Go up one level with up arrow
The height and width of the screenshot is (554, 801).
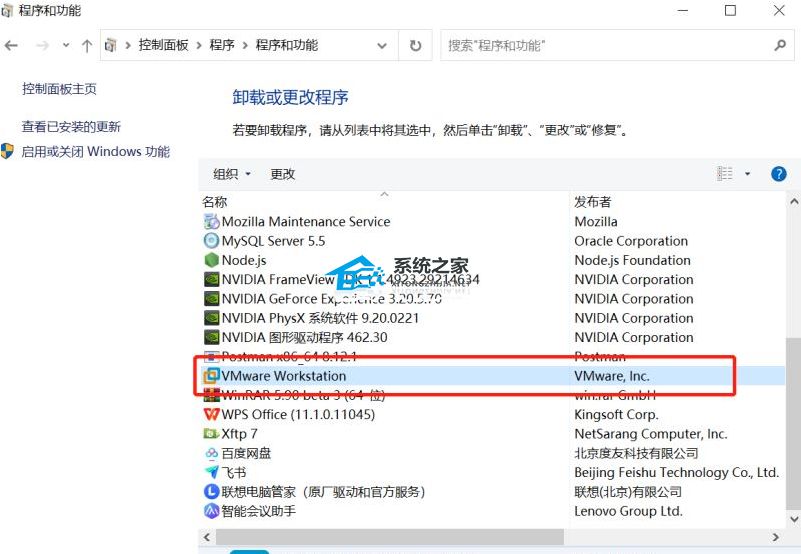coord(87,45)
